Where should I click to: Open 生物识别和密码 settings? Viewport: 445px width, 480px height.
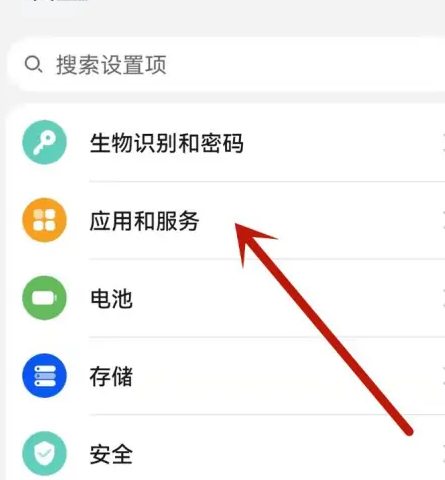tap(225, 143)
